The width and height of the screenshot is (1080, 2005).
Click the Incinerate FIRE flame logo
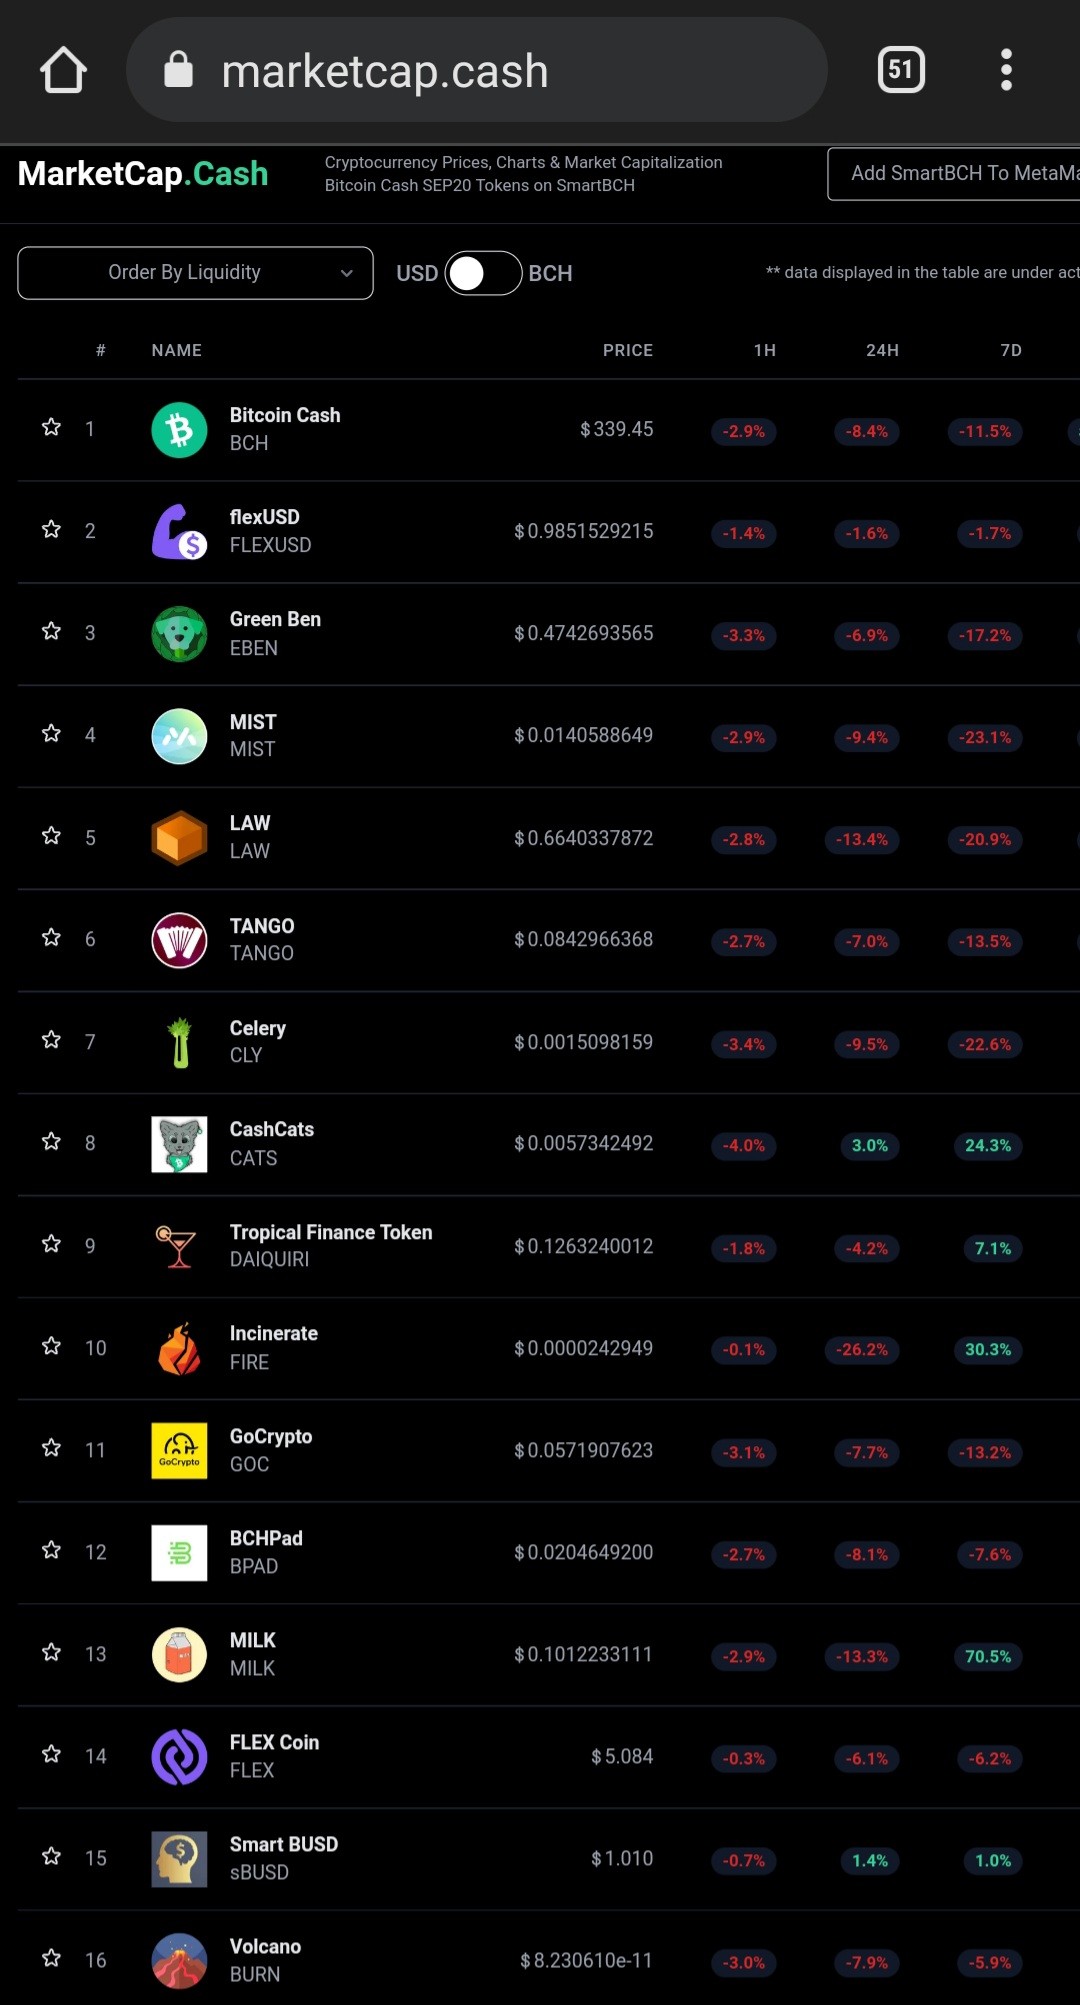click(179, 1348)
